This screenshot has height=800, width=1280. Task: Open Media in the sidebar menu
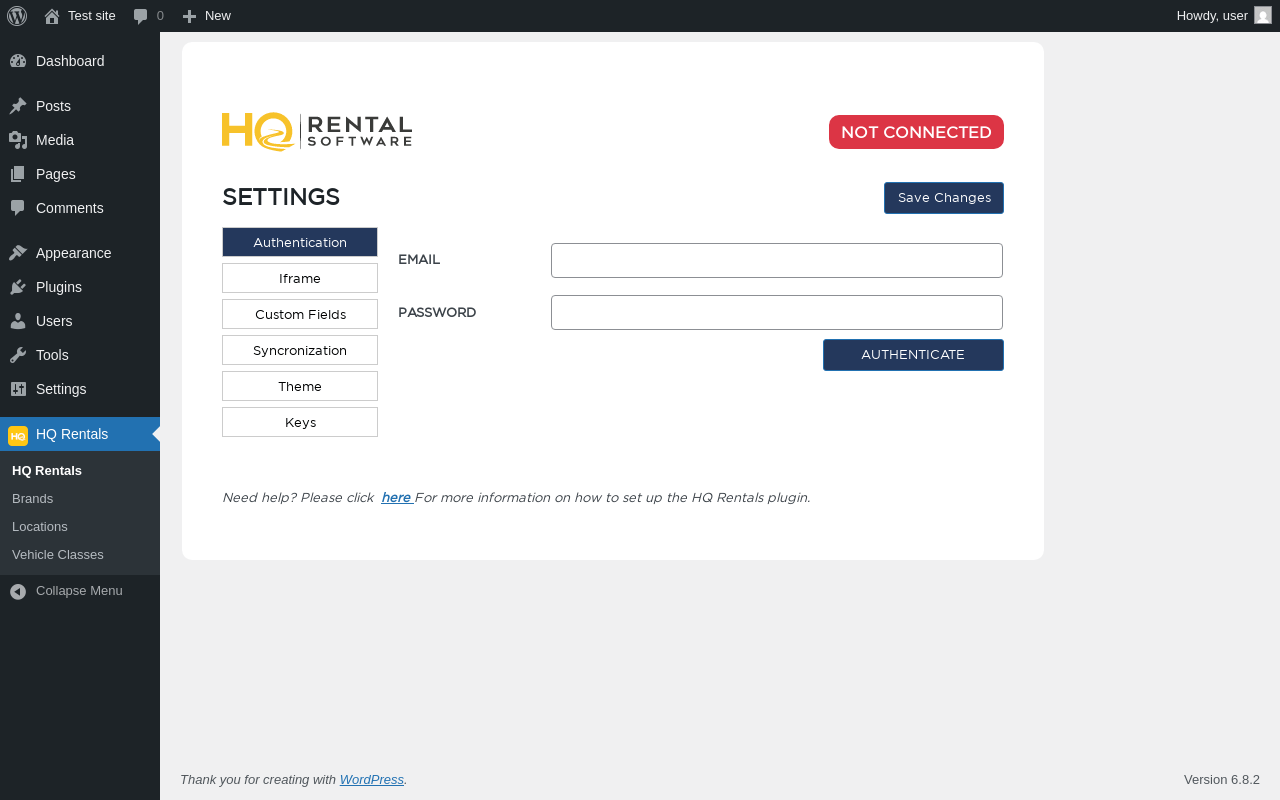click(80, 140)
